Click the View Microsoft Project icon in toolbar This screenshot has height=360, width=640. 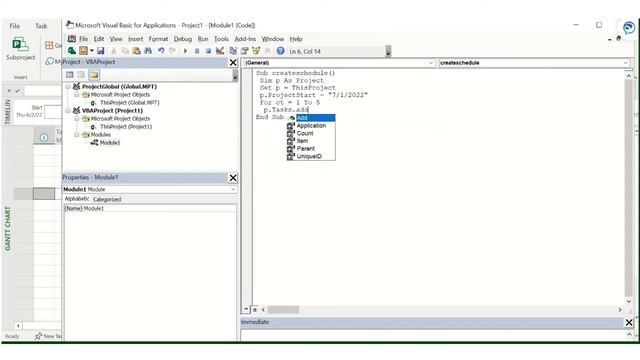coord(72,51)
